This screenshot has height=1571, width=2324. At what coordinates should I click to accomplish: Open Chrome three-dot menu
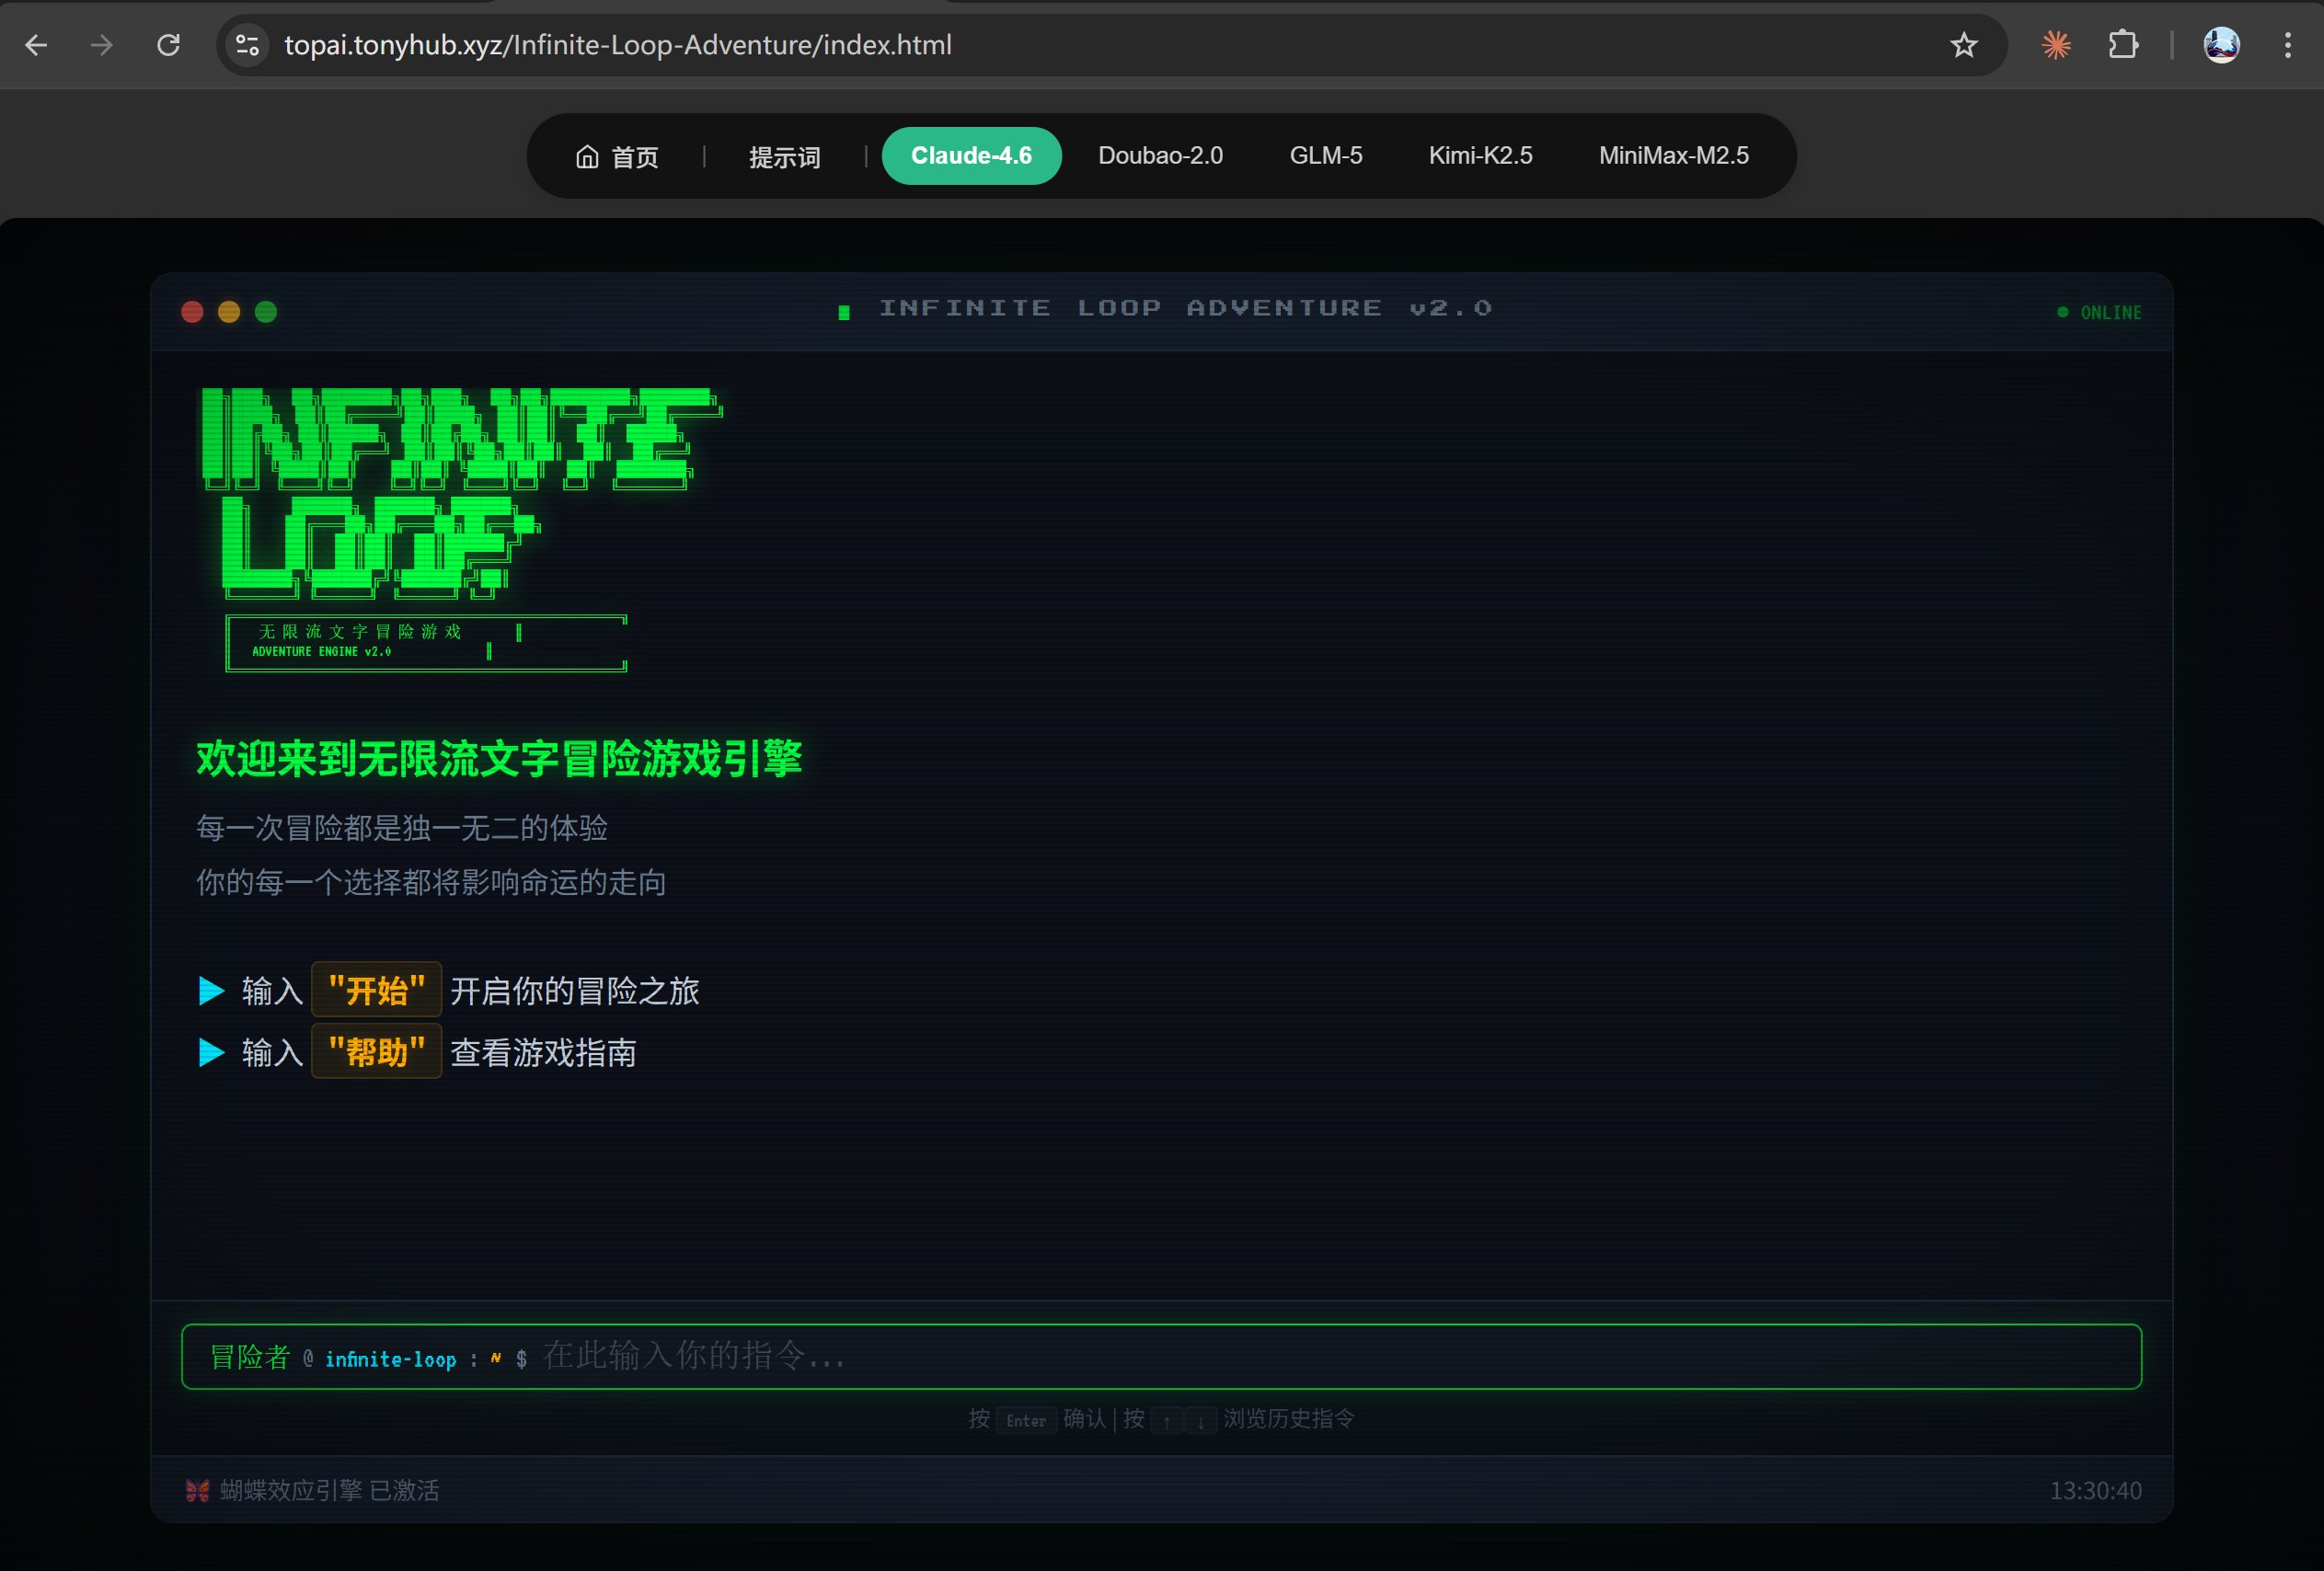[2287, 45]
